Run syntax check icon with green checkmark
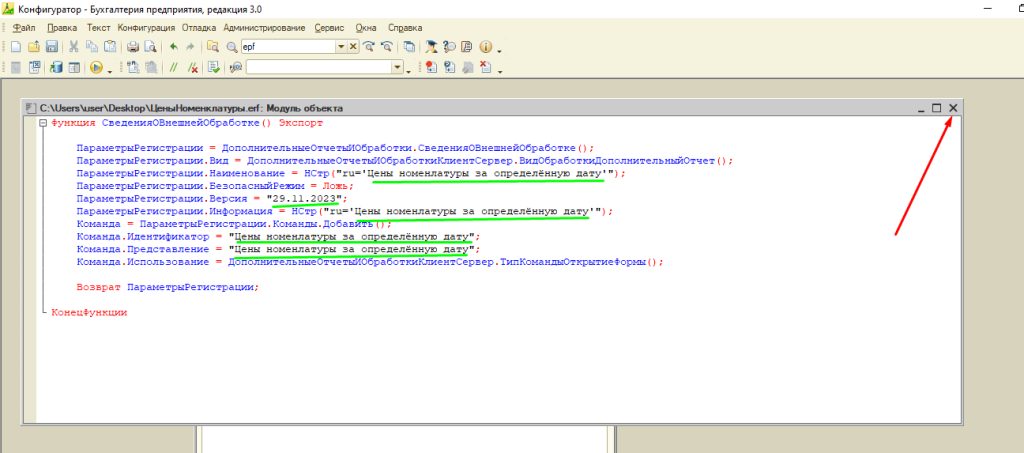This screenshot has width=1024, height=453. tap(214, 68)
